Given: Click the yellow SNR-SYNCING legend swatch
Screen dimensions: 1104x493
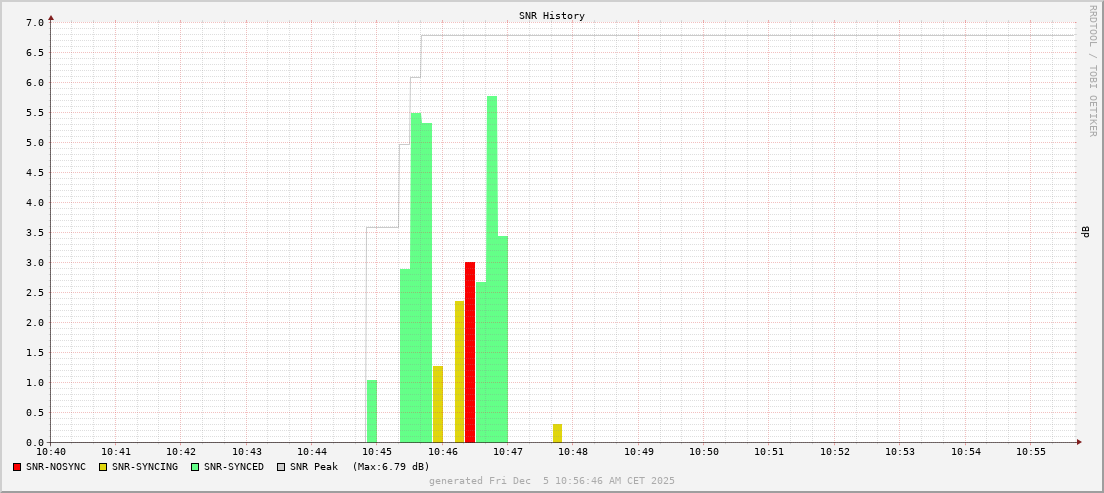Looking at the screenshot, I should (103, 467).
